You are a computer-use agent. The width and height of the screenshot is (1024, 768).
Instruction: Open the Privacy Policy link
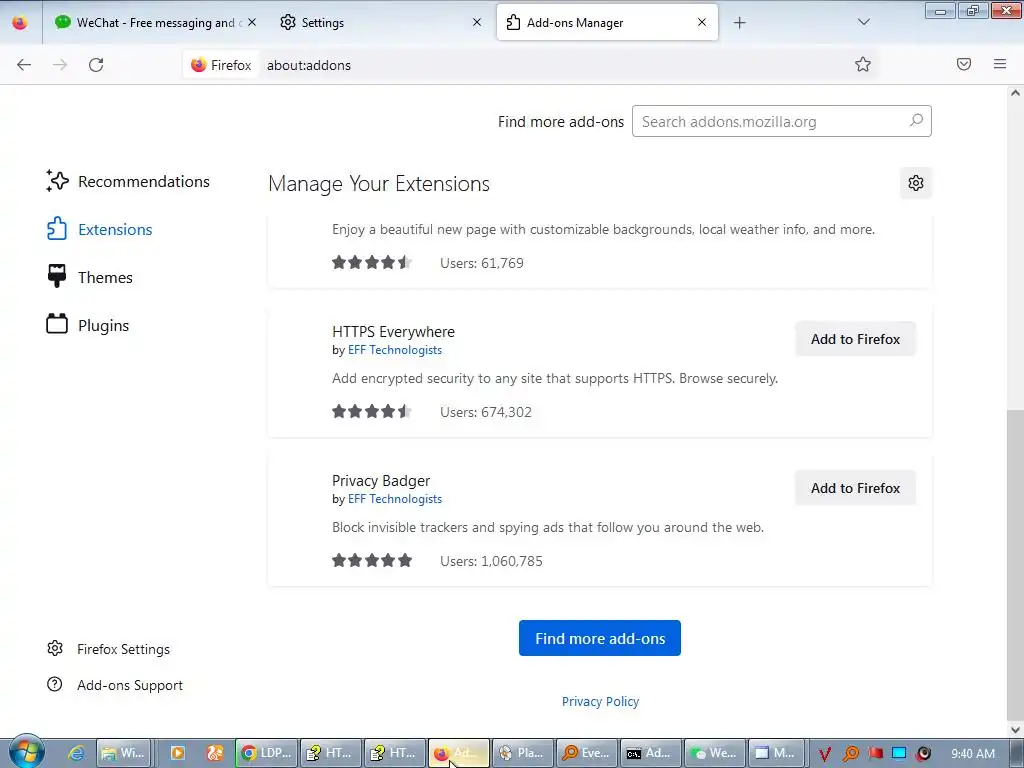[600, 701]
